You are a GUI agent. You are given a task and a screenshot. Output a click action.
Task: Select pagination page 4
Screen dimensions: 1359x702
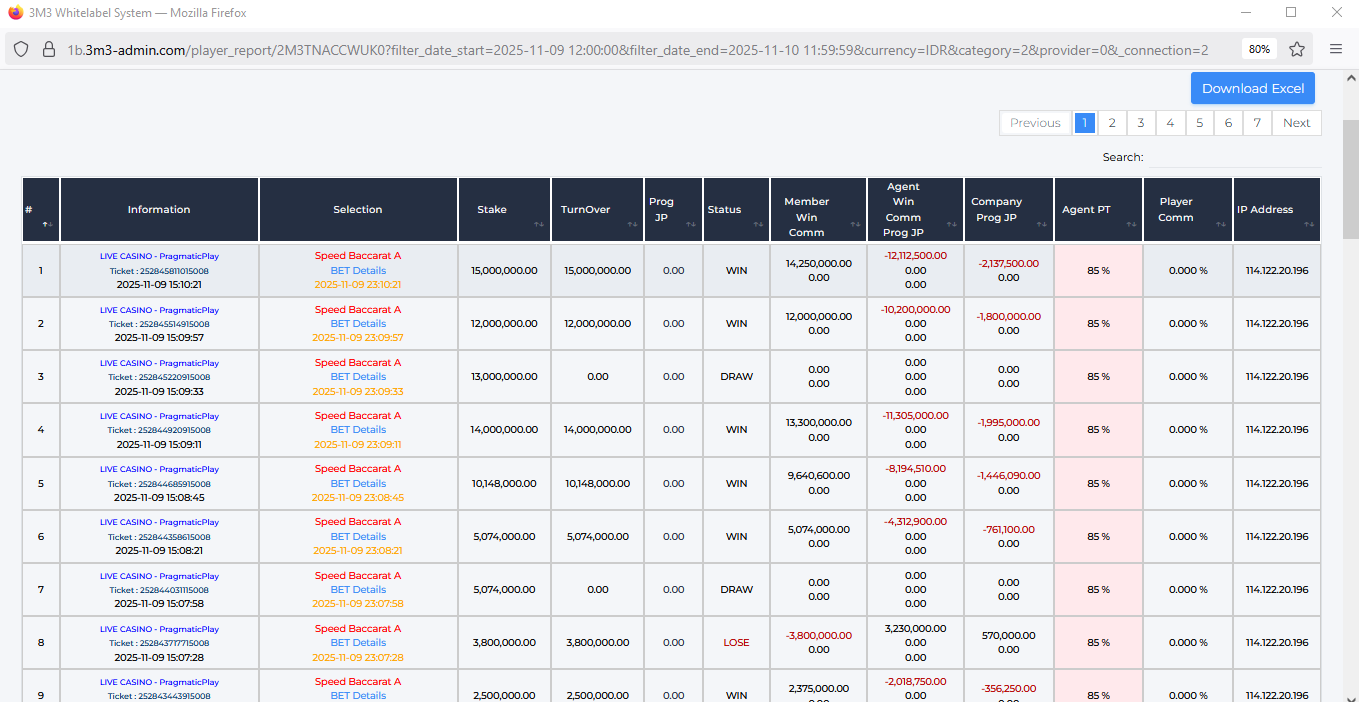point(1170,123)
